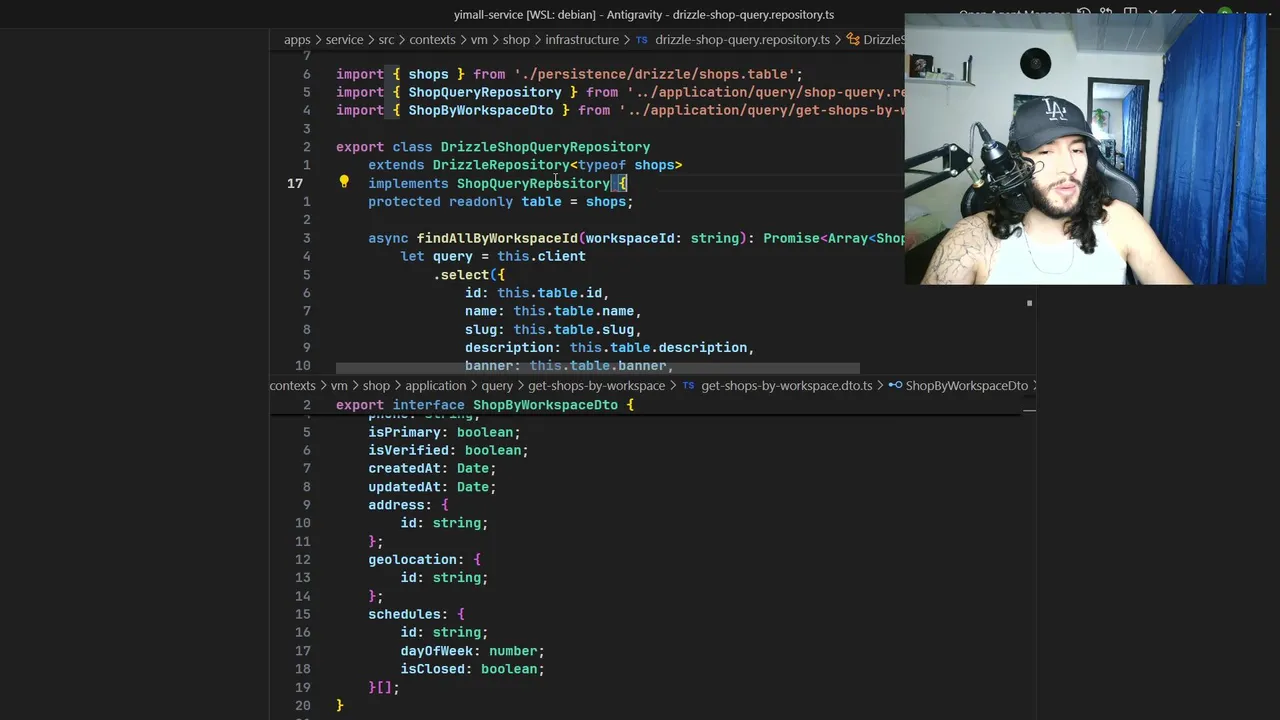Click the window title 'yimall-service [WSL: debian]'
1280x720 pixels.
click(525, 15)
